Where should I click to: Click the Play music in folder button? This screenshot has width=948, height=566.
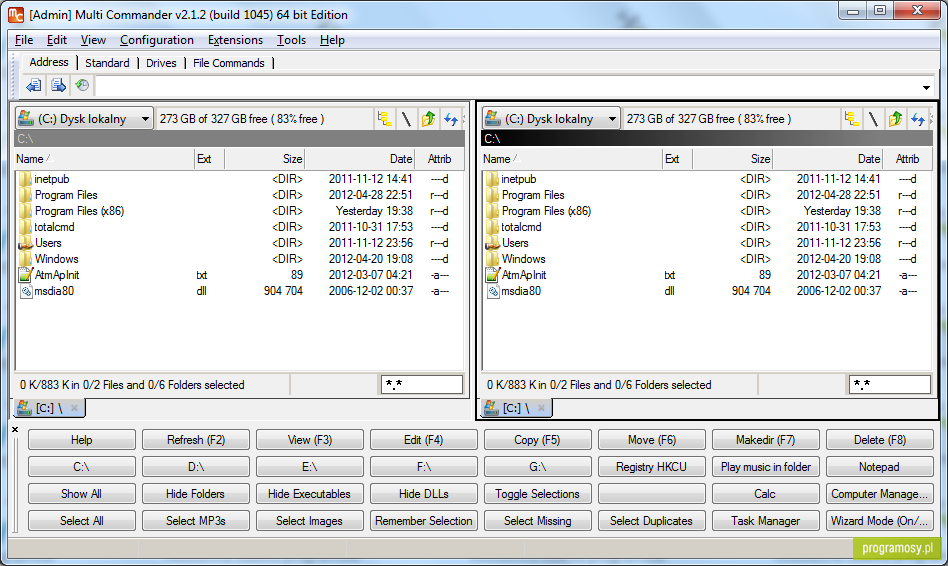pyautogui.click(x=765, y=467)
